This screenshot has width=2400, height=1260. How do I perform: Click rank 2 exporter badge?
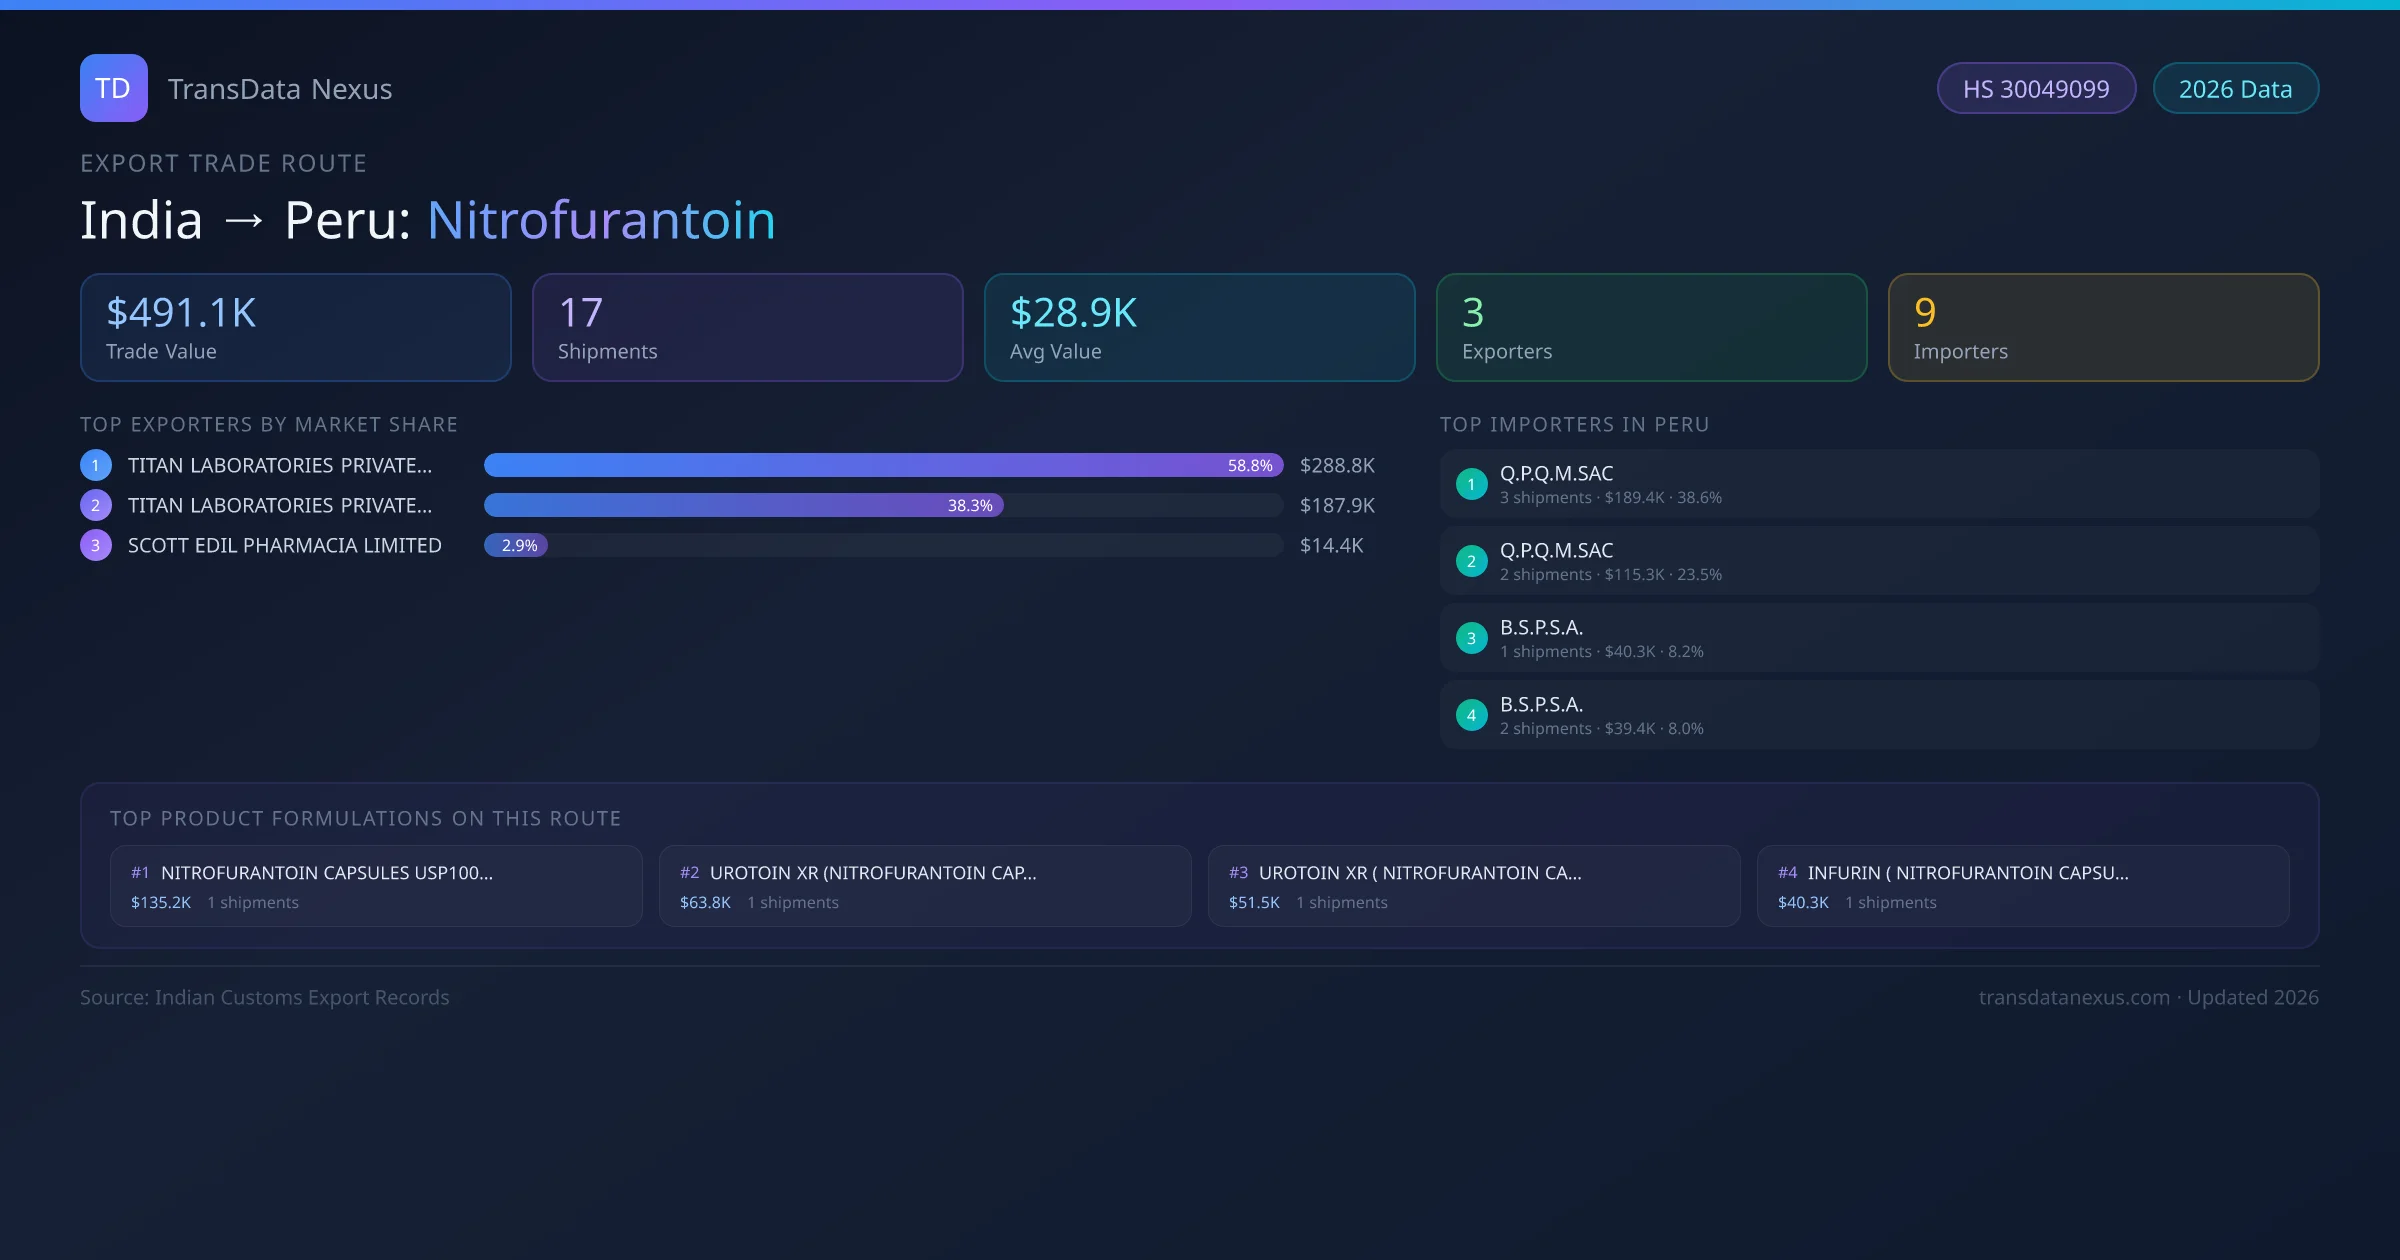(x=95, y=505)
